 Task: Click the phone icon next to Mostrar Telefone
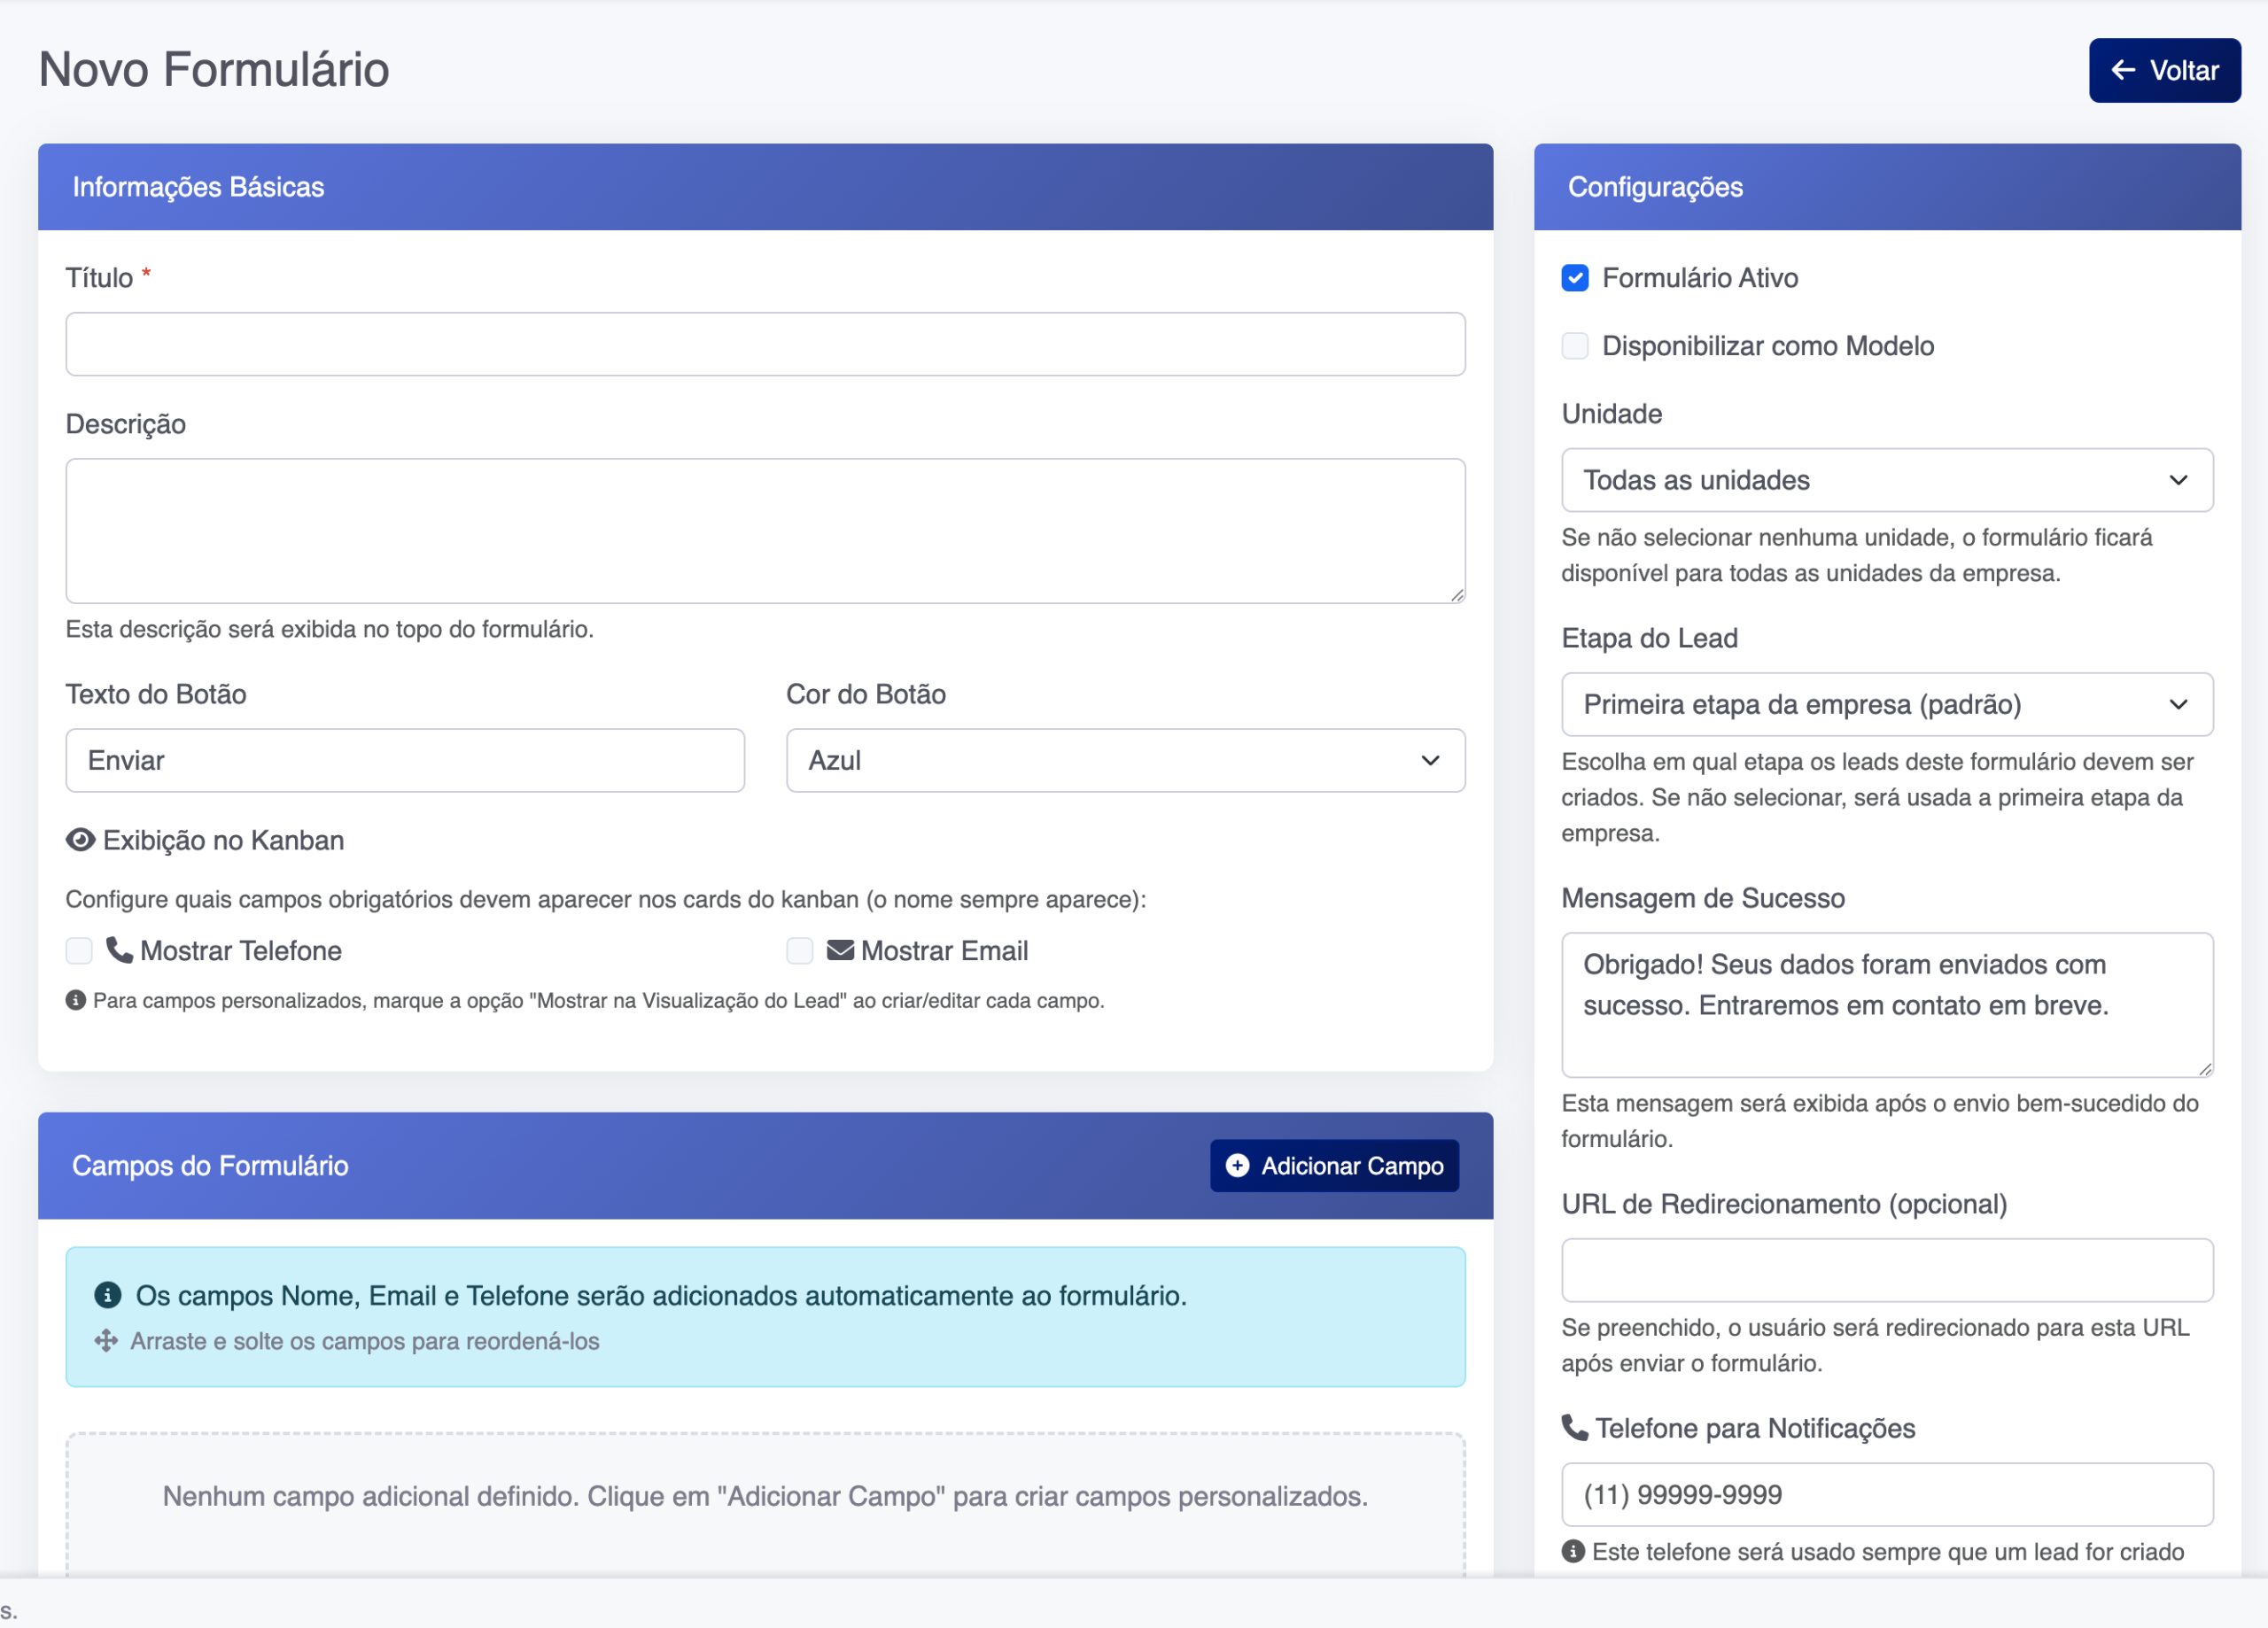point(119,950)
